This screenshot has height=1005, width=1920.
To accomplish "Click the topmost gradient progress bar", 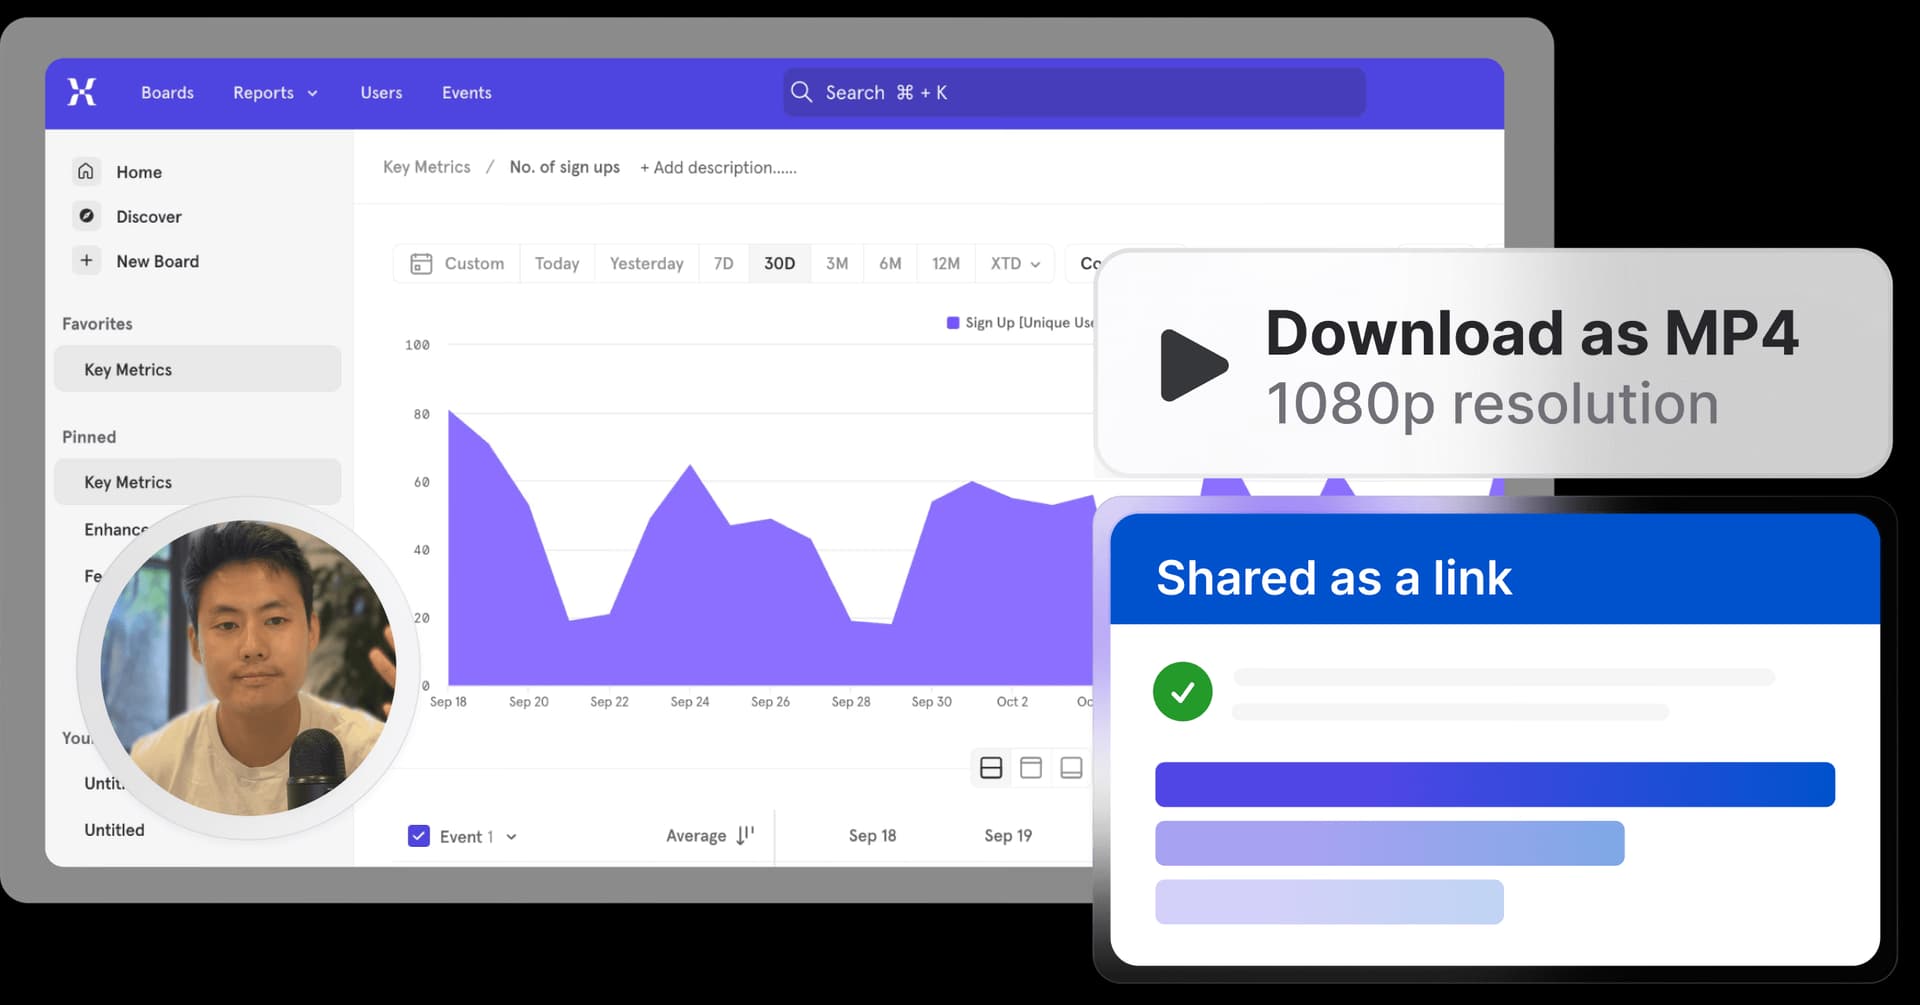I will (1494, 784).
